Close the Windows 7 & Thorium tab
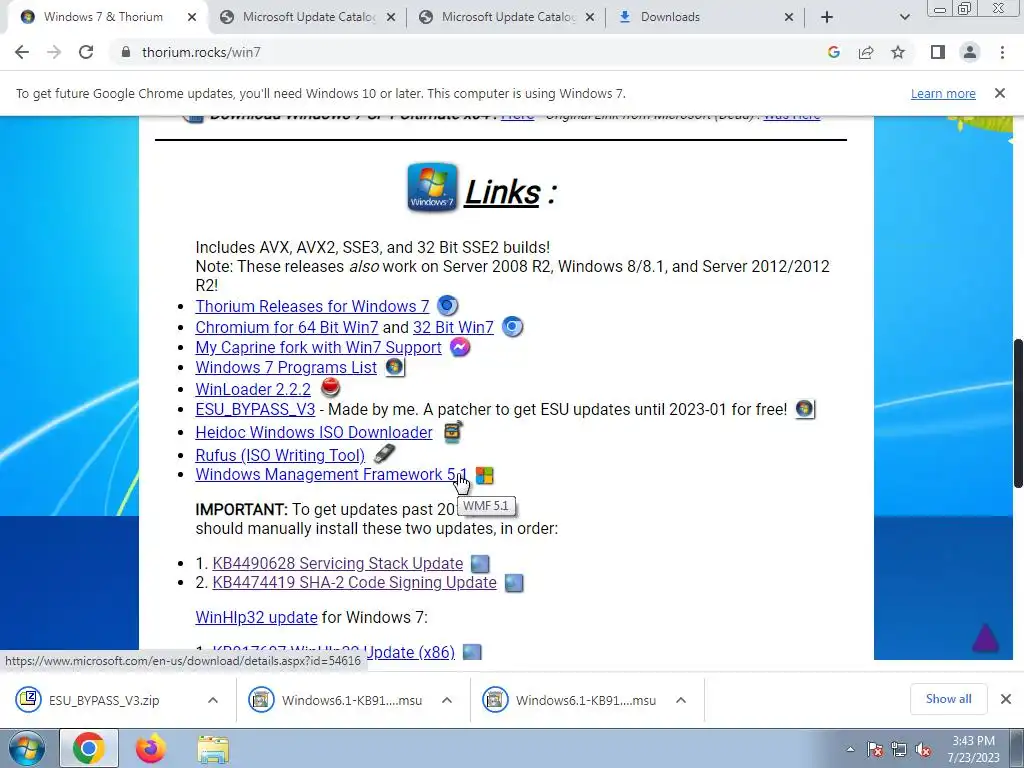 [192, 17]
